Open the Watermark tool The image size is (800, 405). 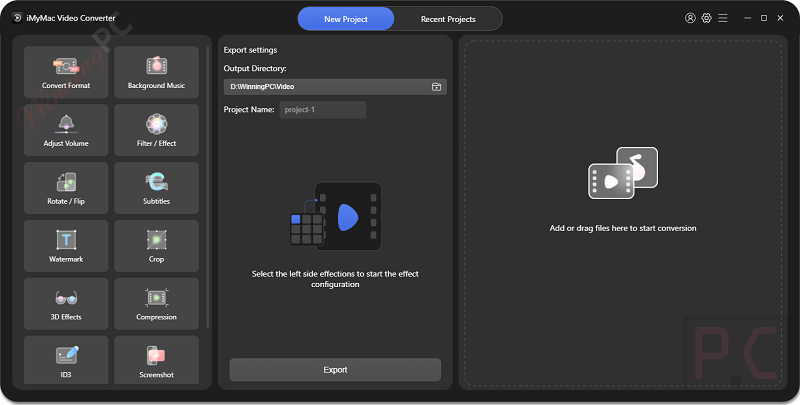point(66,246)
